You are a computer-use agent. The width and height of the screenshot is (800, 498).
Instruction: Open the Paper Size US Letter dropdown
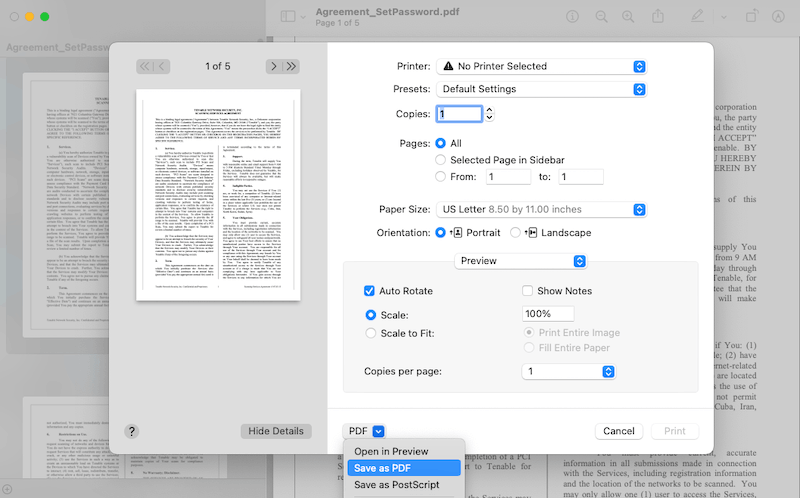[541, 210]
